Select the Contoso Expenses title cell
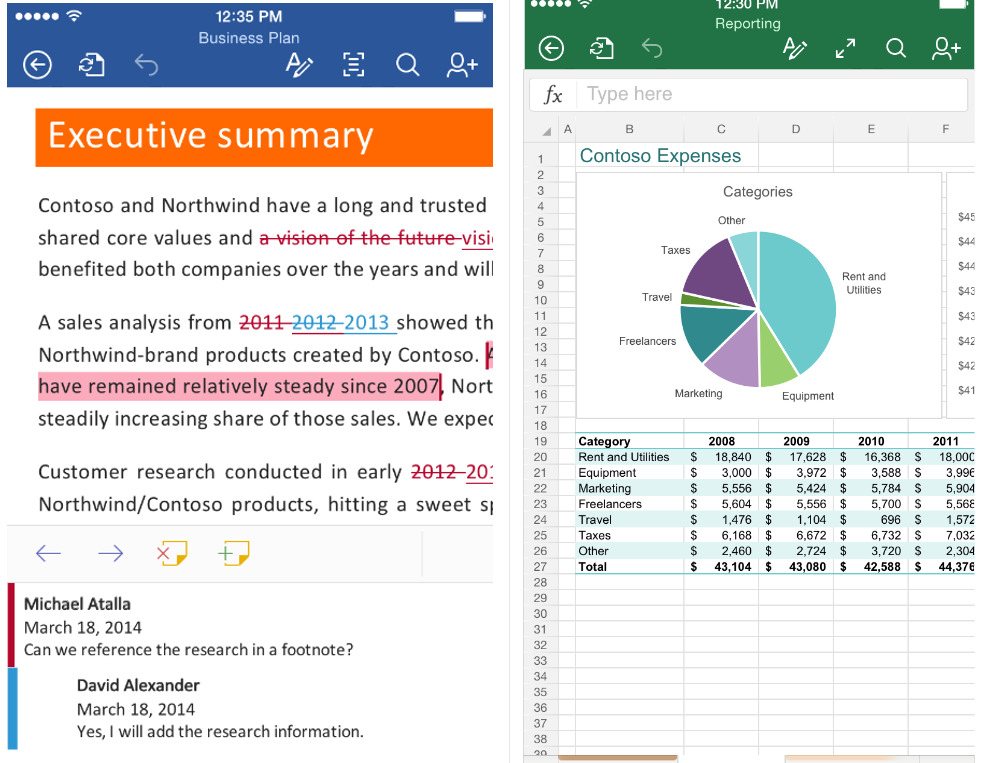The height and width of the screenshot is (763, 985). tap(661, 156)
